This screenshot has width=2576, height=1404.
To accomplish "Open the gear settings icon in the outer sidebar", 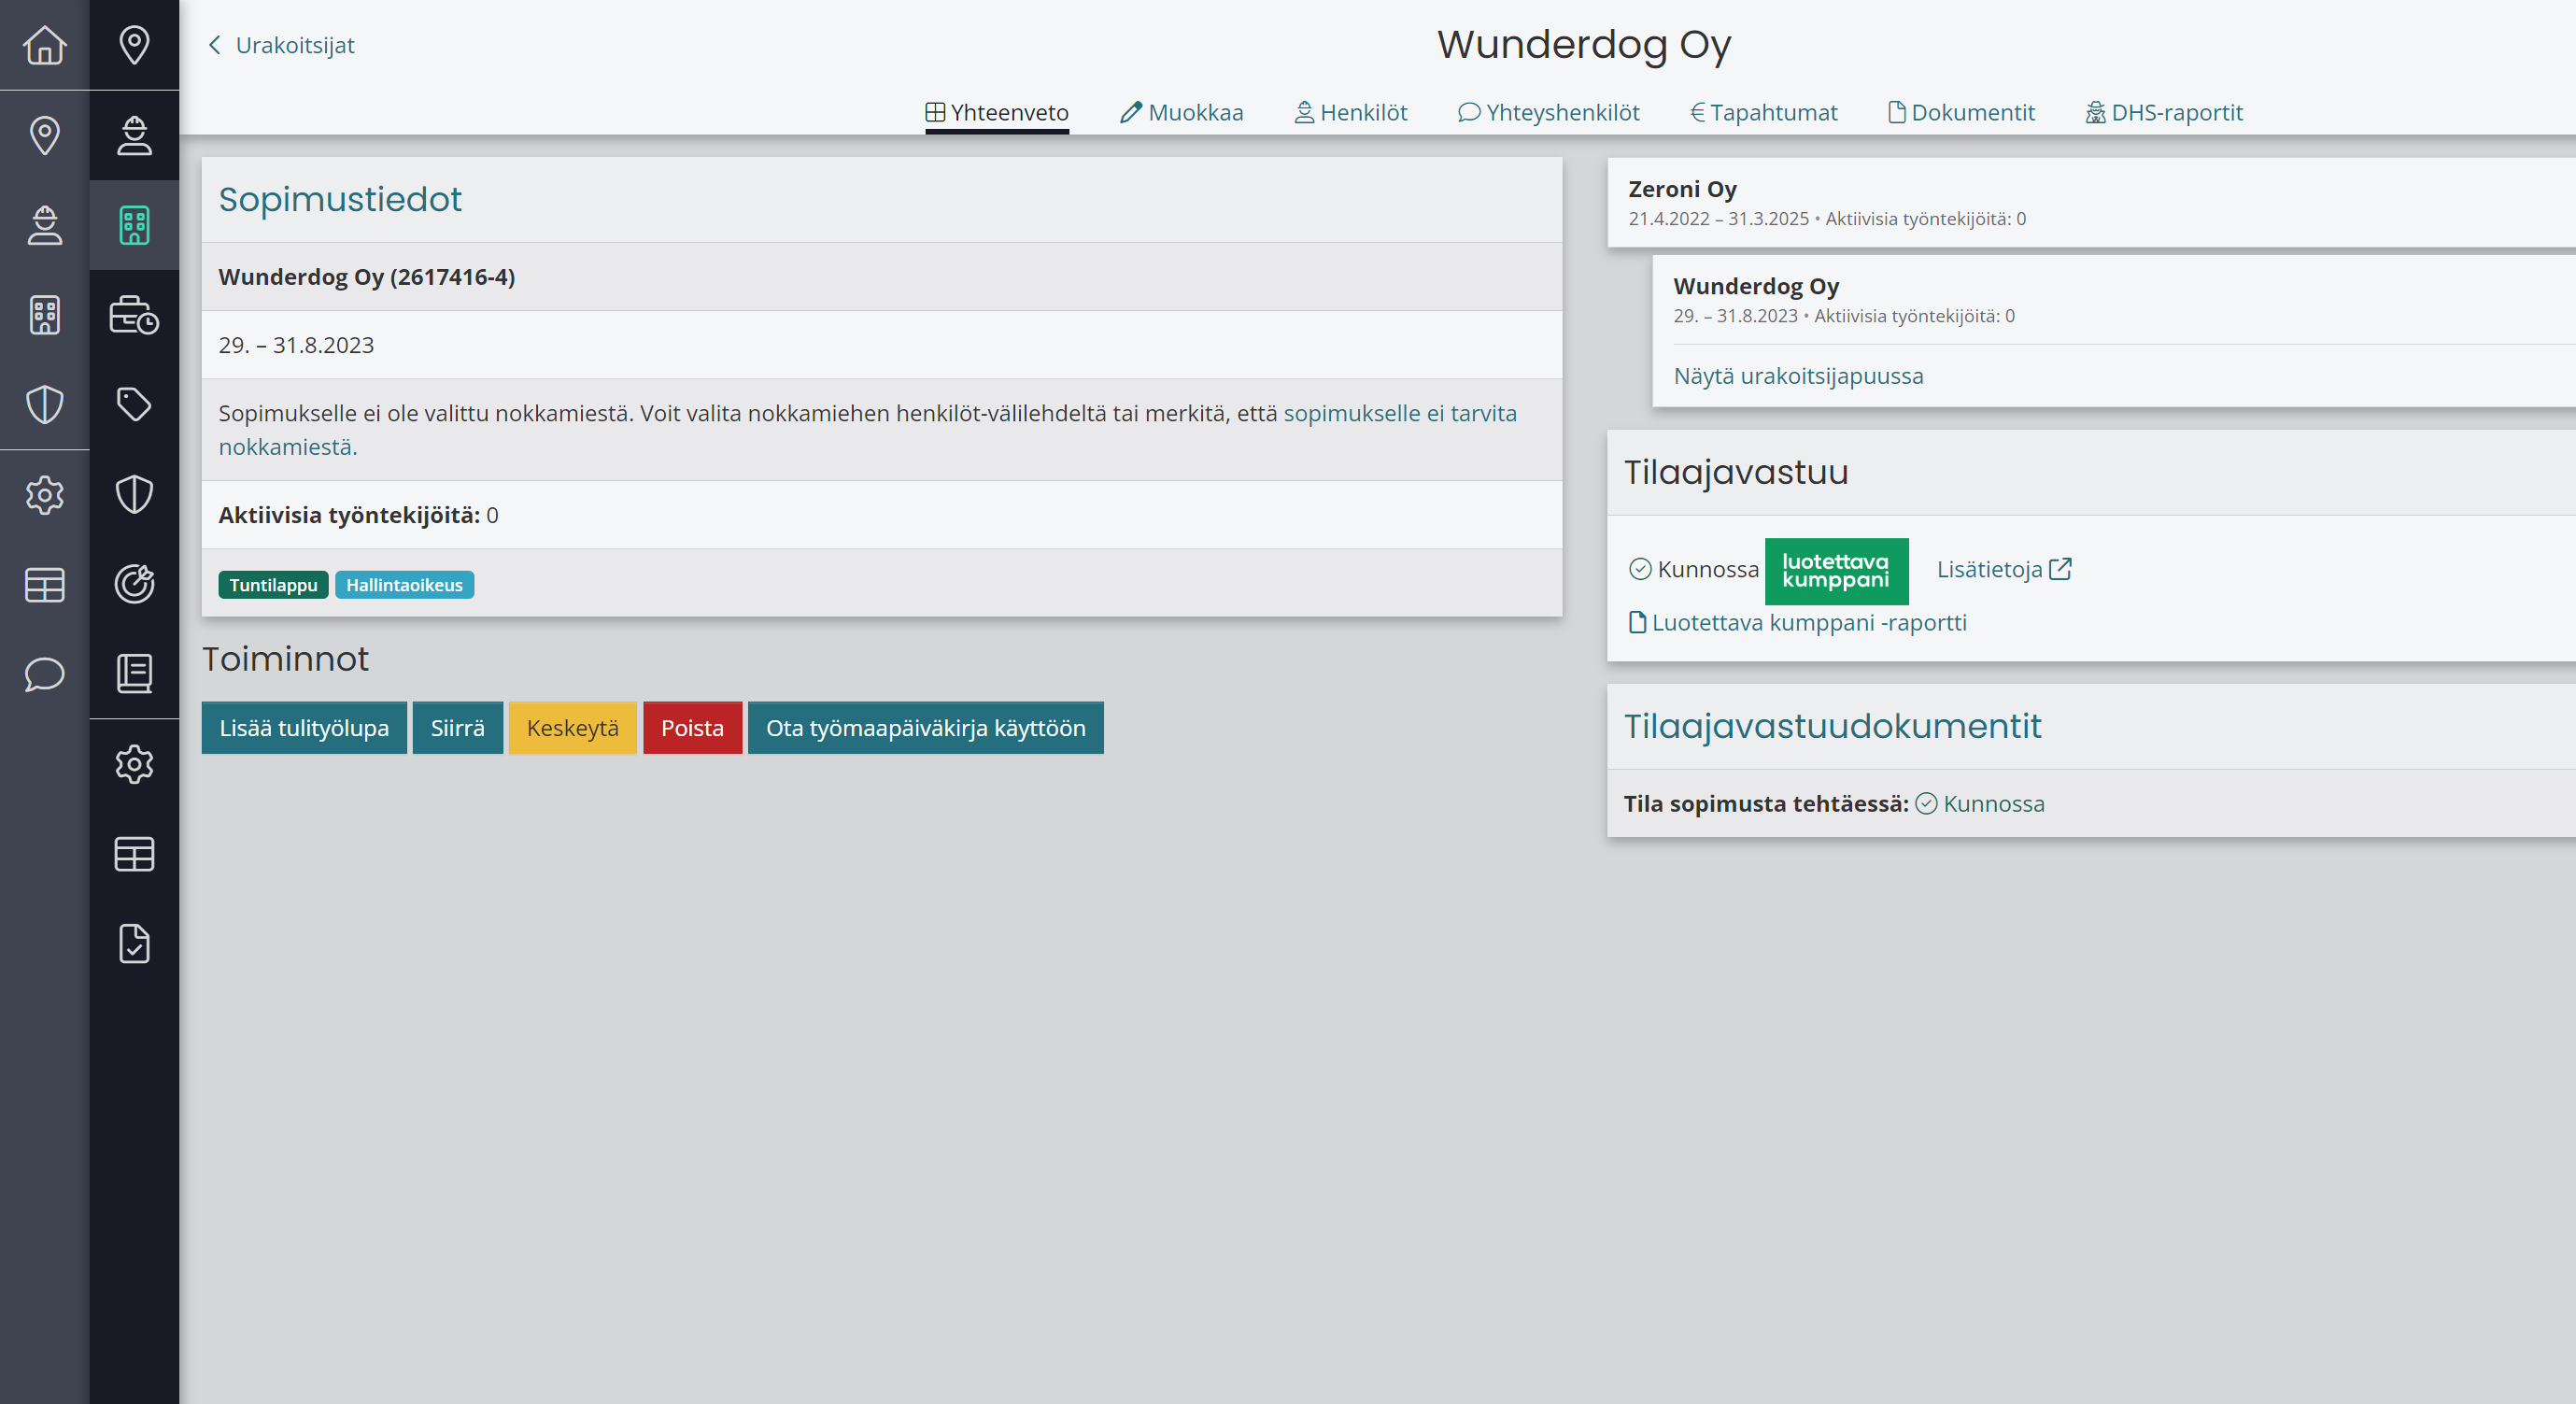I will tap(44, 495).
